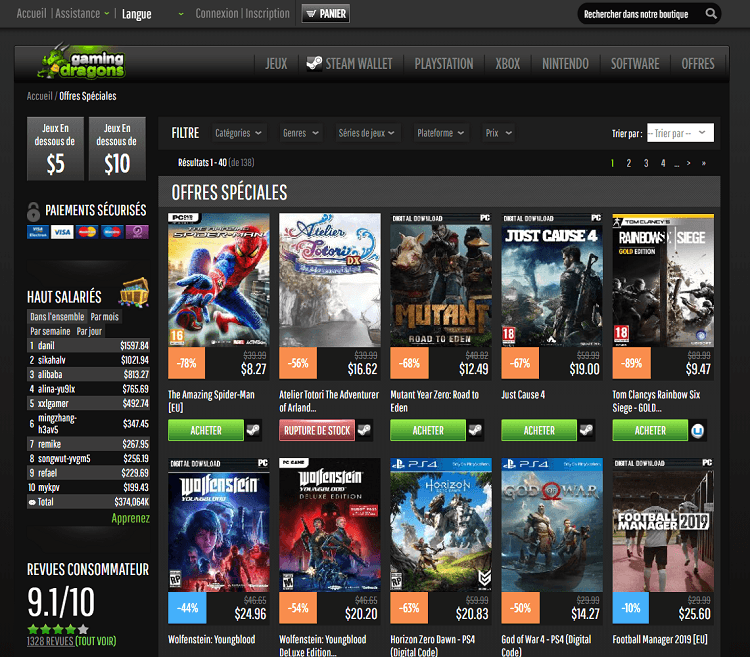Open the Trier par sort combo box
750x657 pixels.
click(x=680, y=133)
